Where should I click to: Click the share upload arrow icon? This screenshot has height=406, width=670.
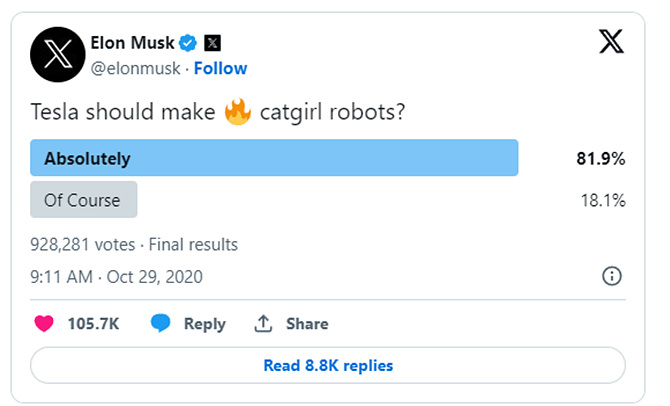click(264, 323)
